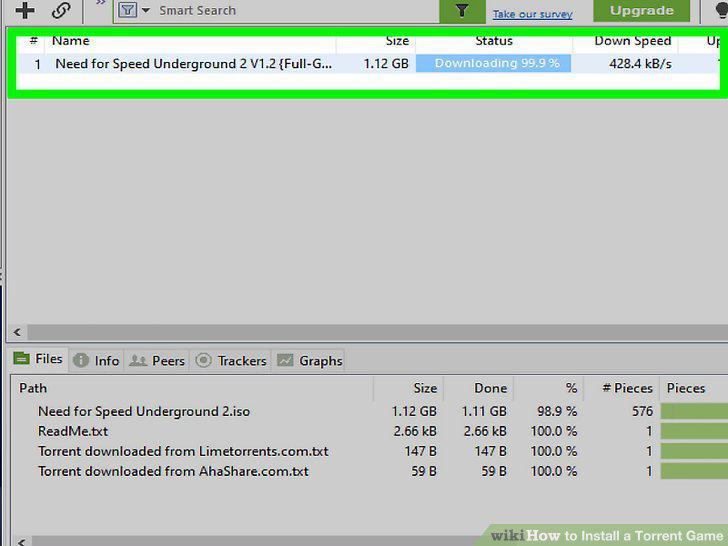
Task: Click the torrent list horizontal scrollbar track
Action: coord(377,332)
